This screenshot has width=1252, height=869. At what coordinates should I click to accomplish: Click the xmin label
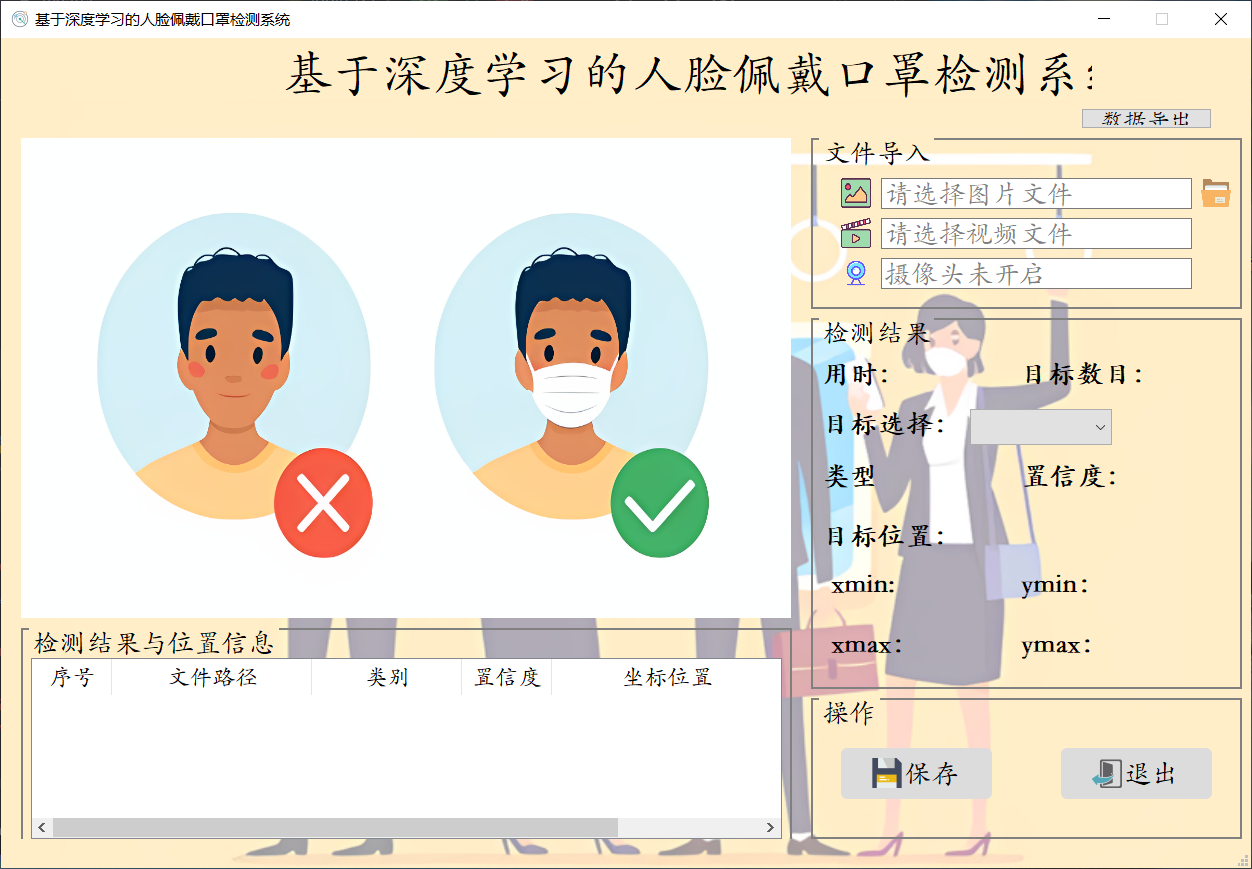[x=863, y=585]
